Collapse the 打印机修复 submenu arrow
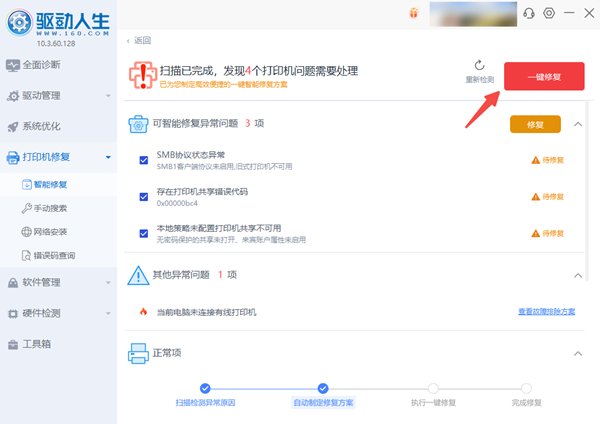 click(x=108, y=157)
